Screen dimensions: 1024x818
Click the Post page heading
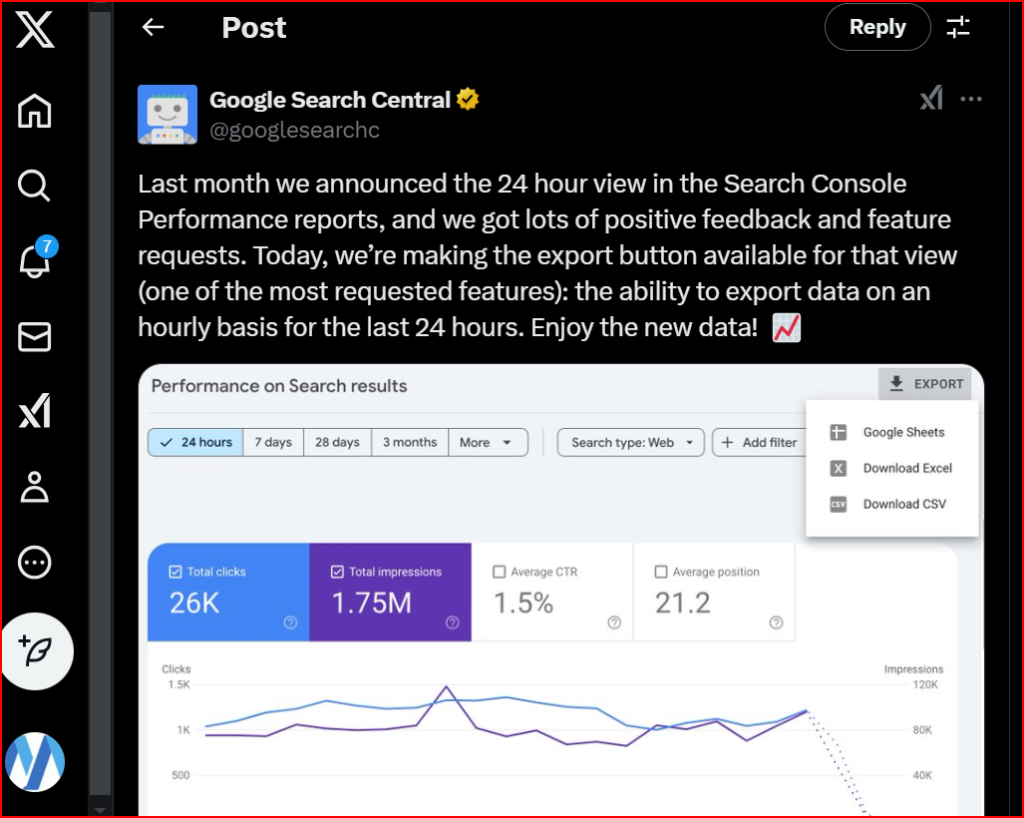click(x=254, y=27)
